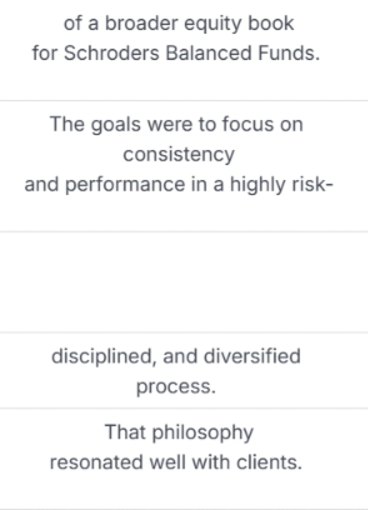Click 'and performance in a highly risk-' line
Image resolution: width=368 pixels, height=510 pixels.
[x=179, y=184]
